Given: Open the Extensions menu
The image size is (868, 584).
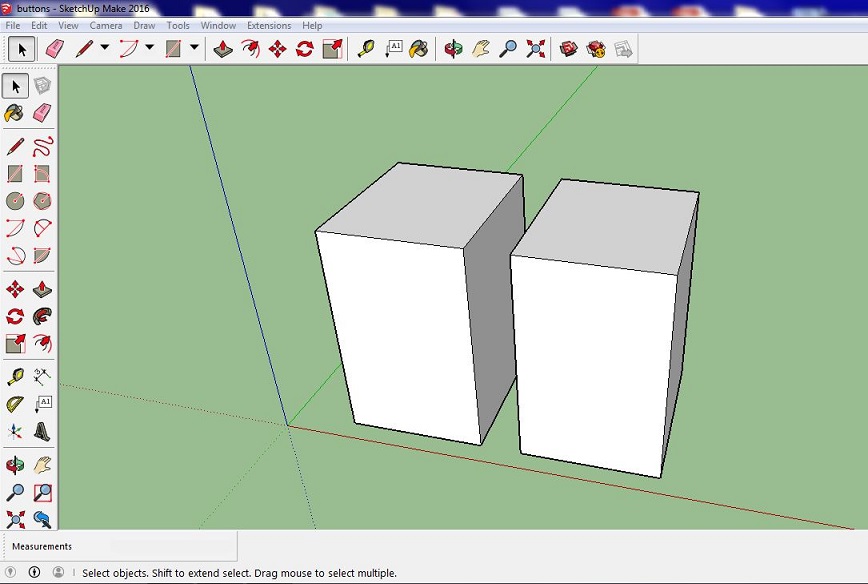Looking at the screenshot, I should pyautogui.click(x=269, y=25).
